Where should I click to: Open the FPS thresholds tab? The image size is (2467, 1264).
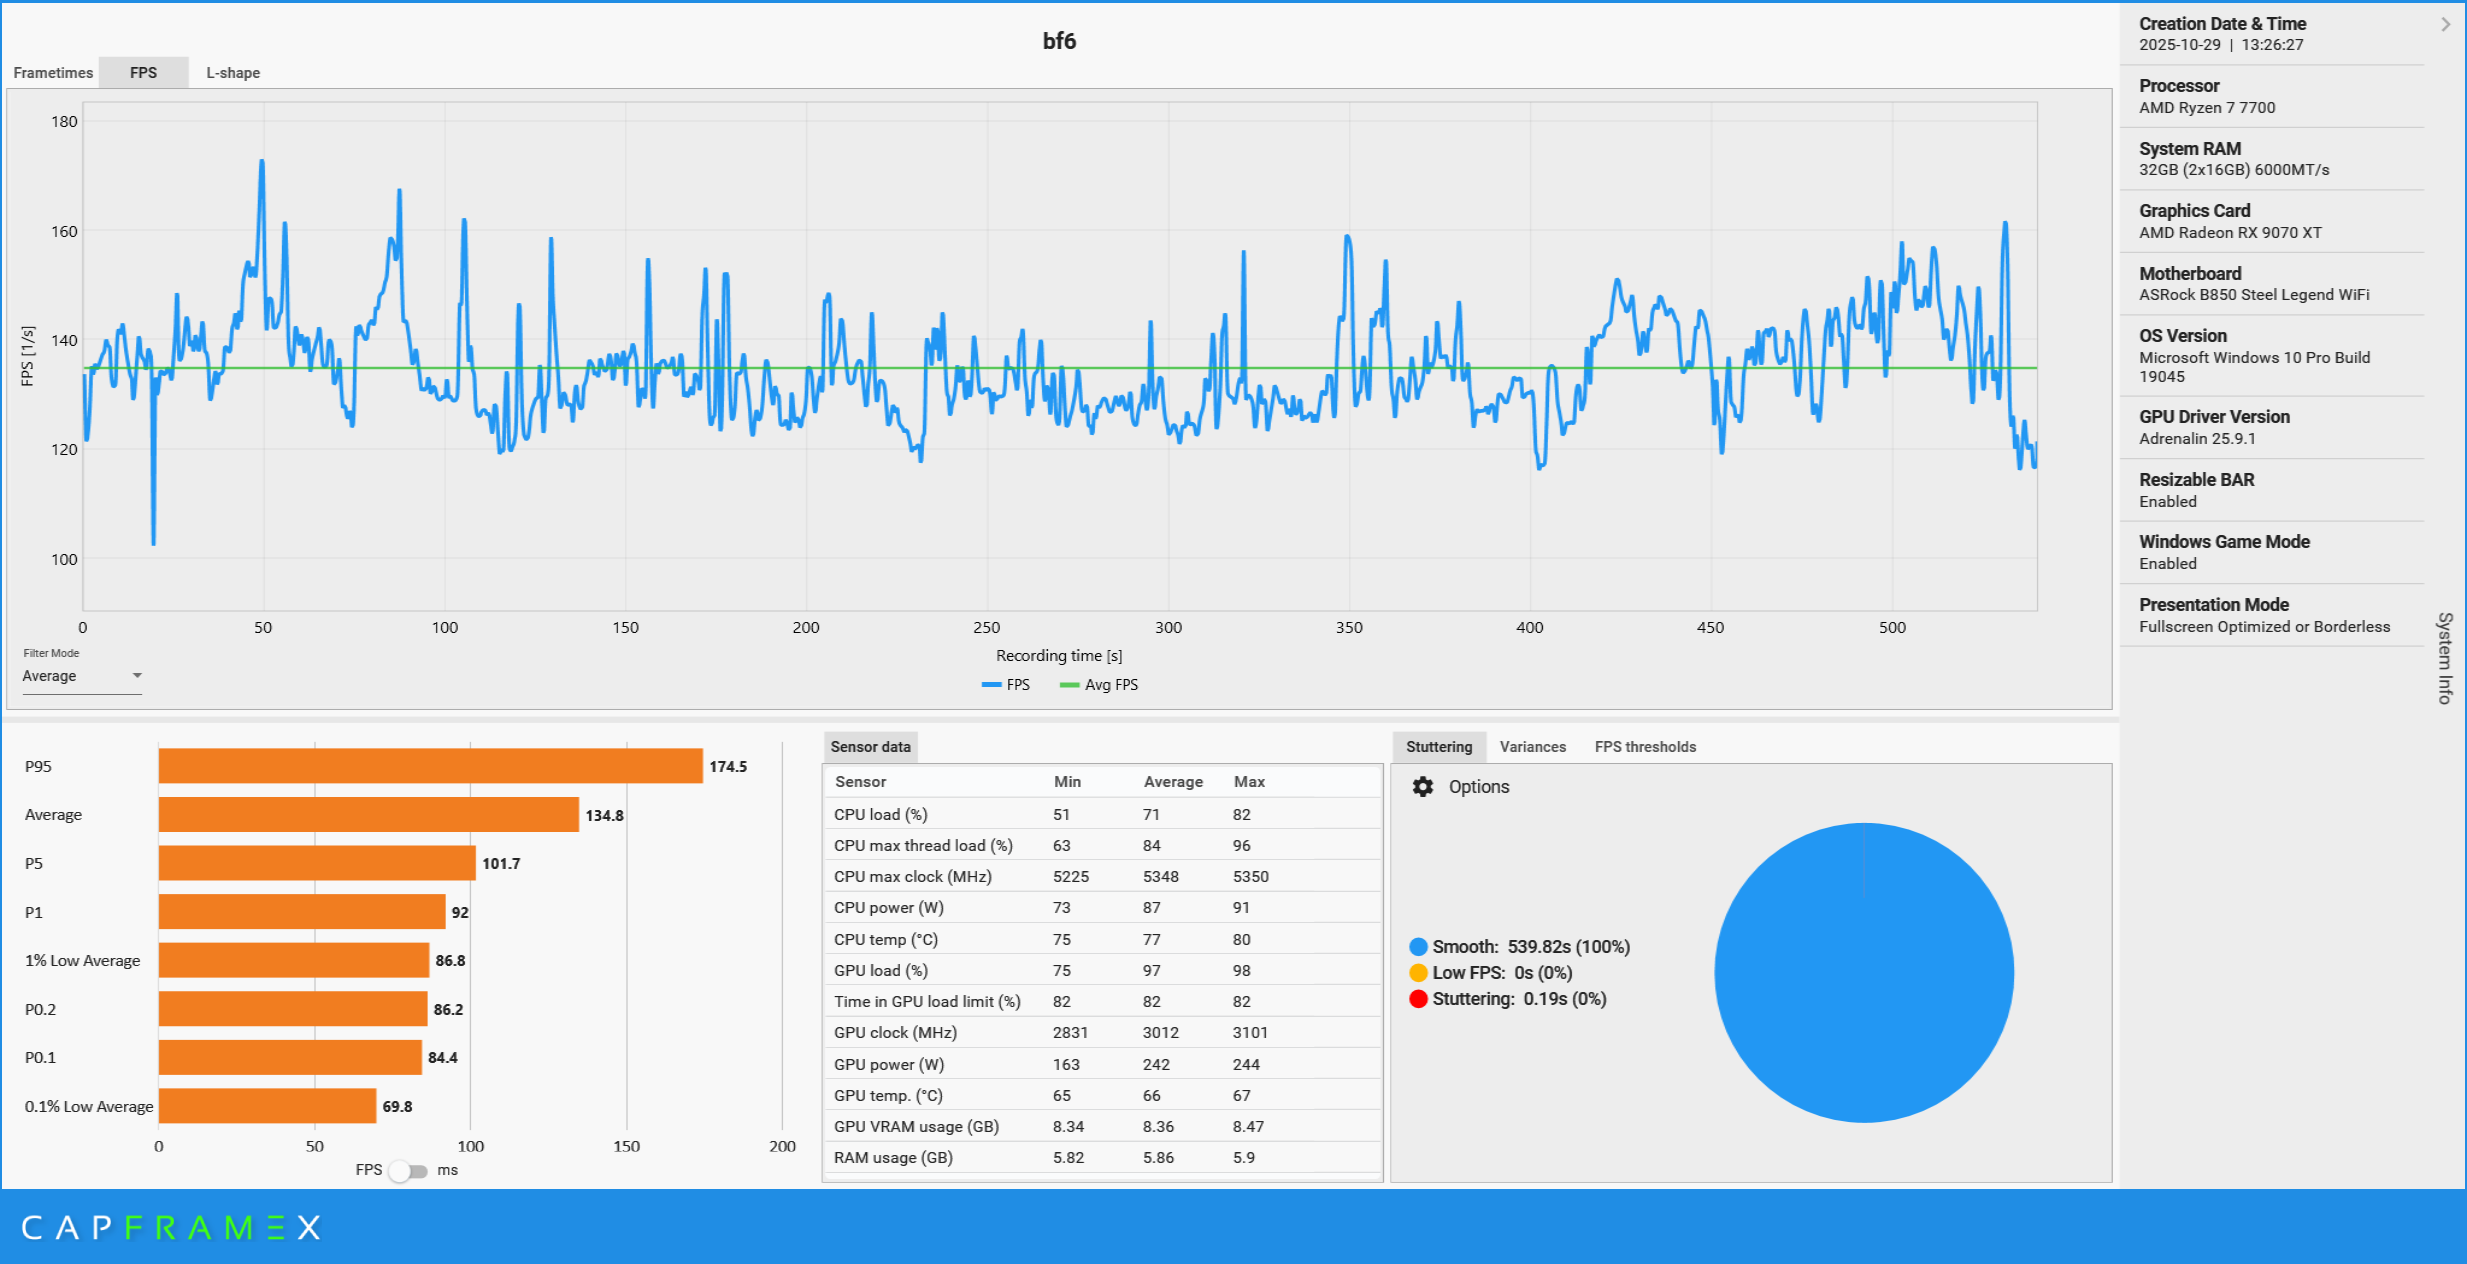click(1645, 747)
